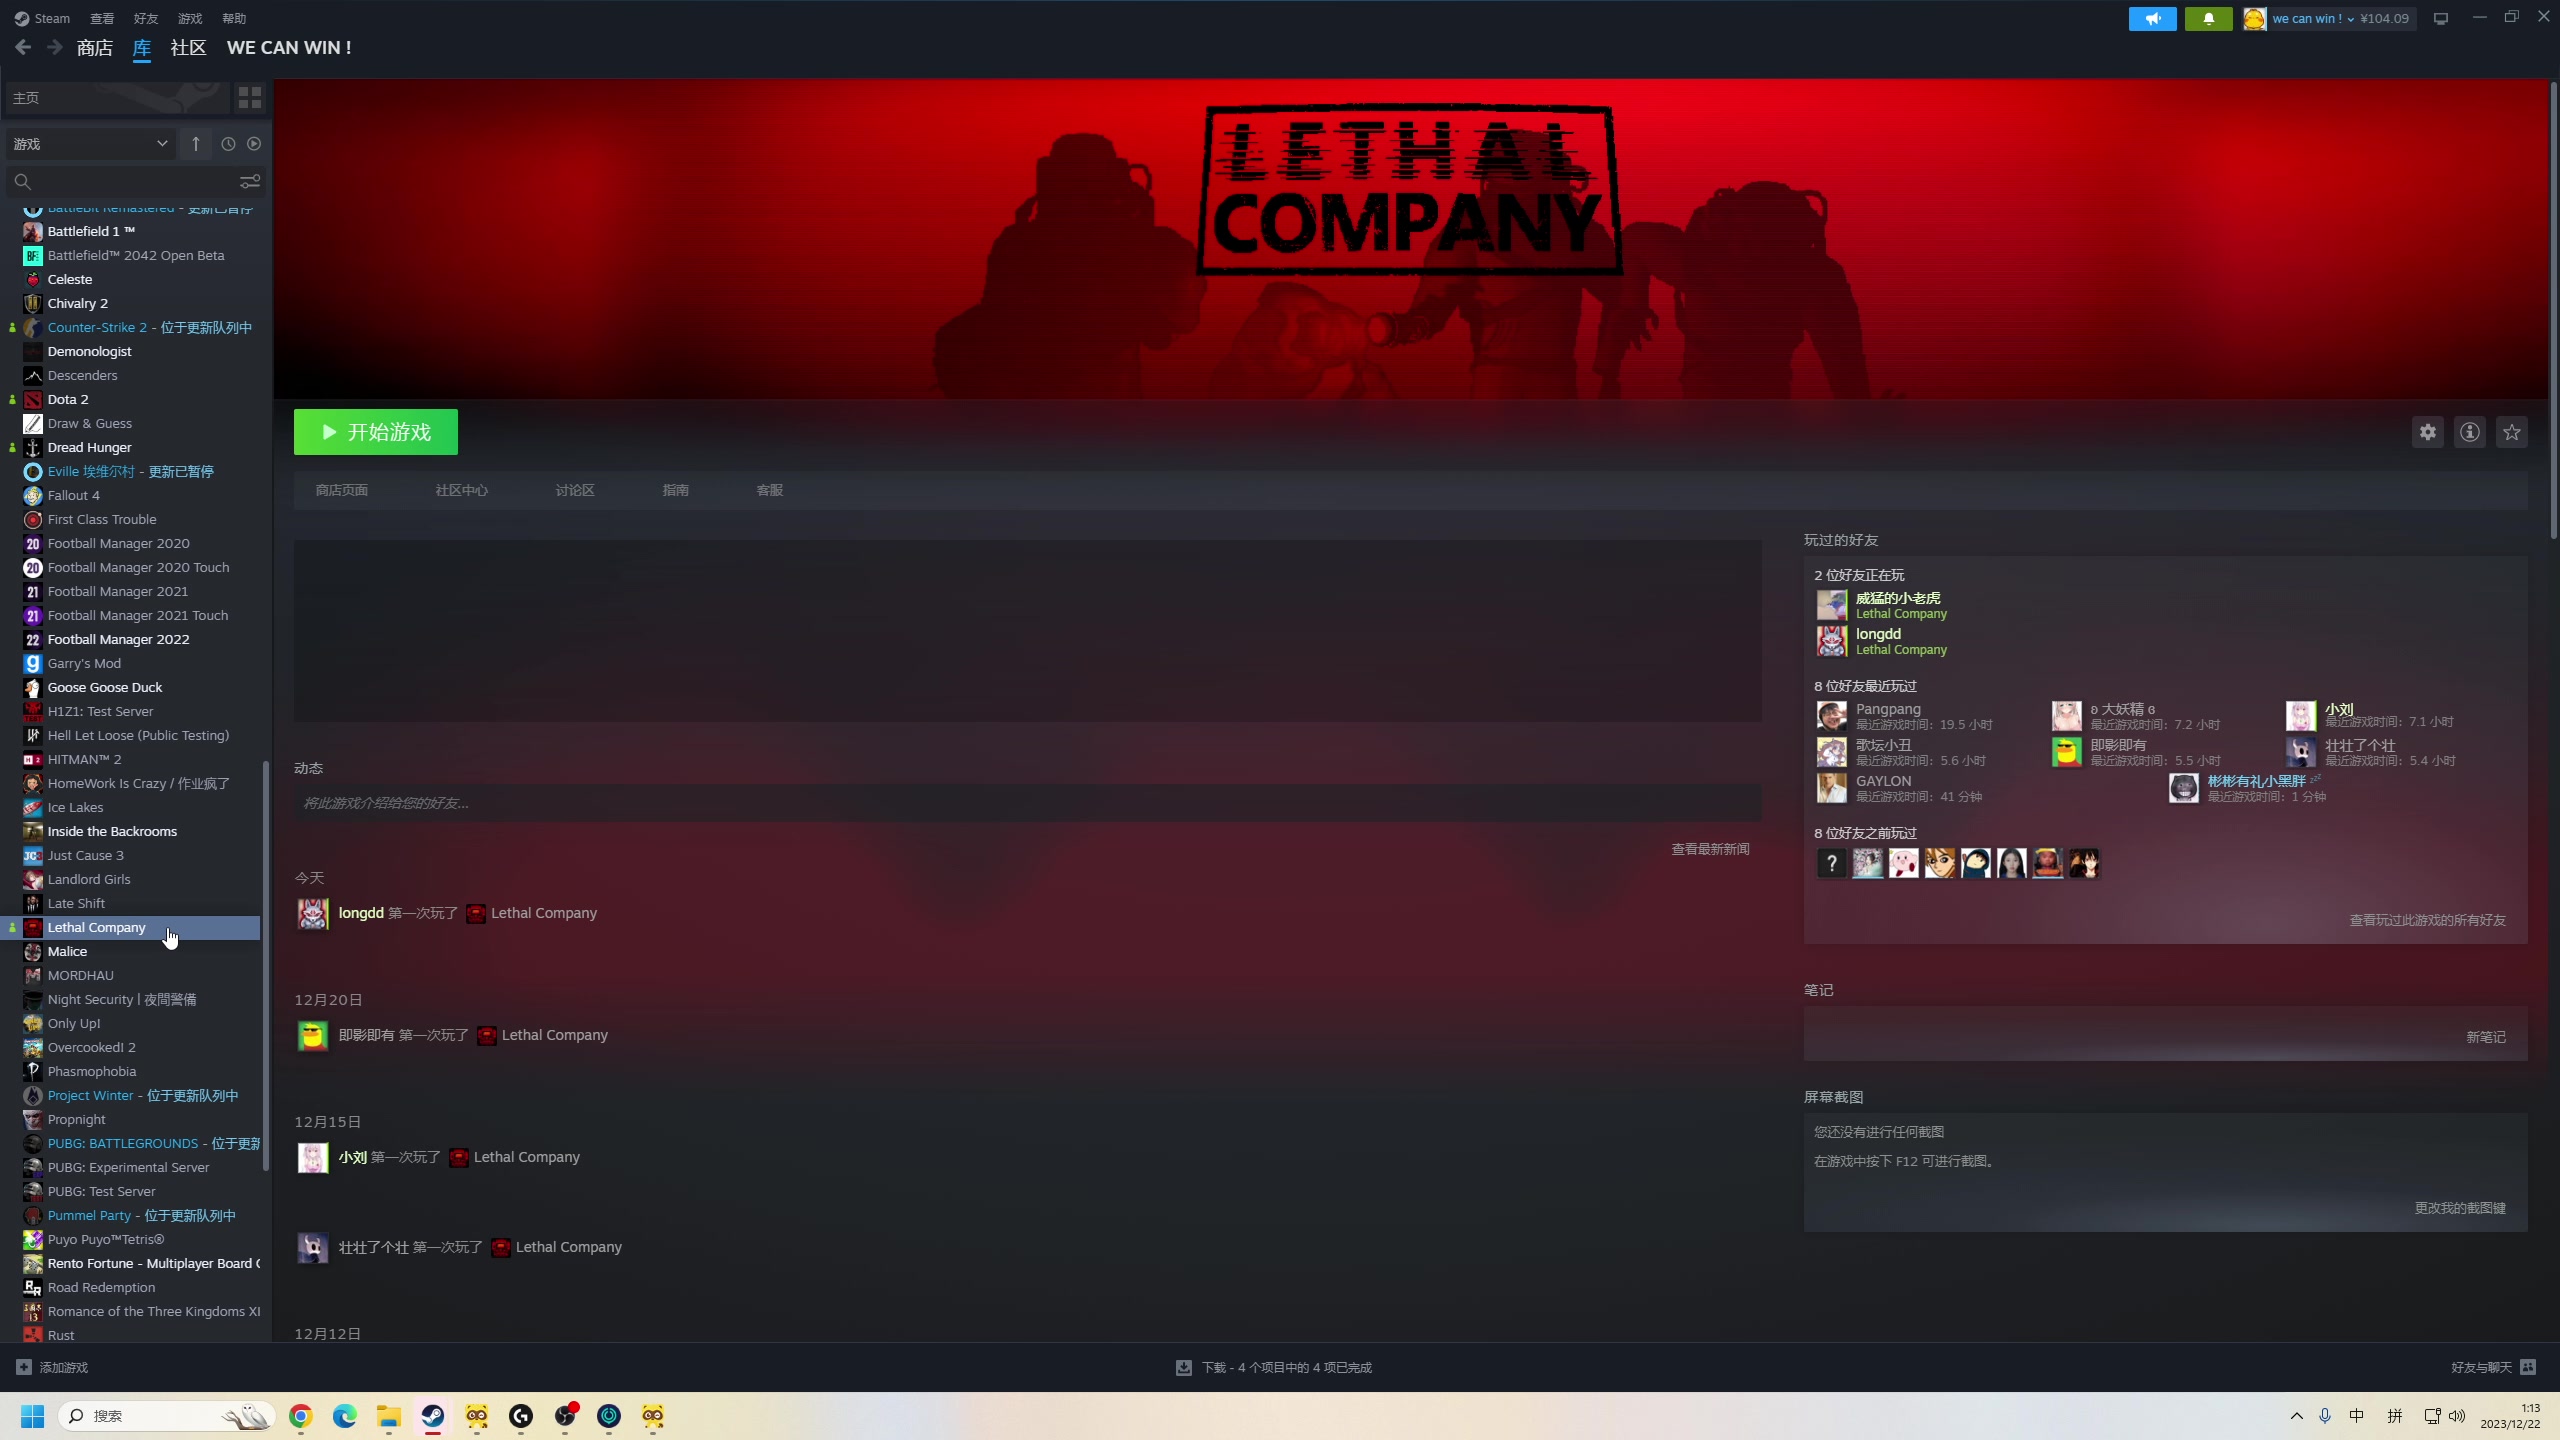Open the game info panel icon
The image size is (2560, 1440).
[x=2469, y=432]
